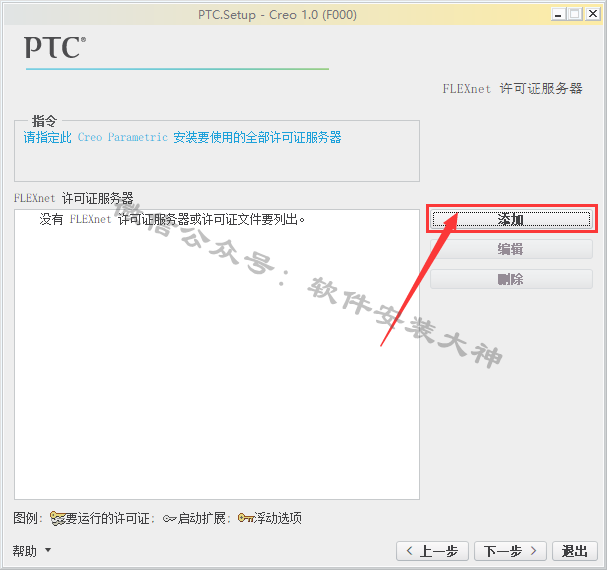The image size is (607, 570).
Task: Click the 要运行的许可证 legend key icon
Action: coord(57,518)
